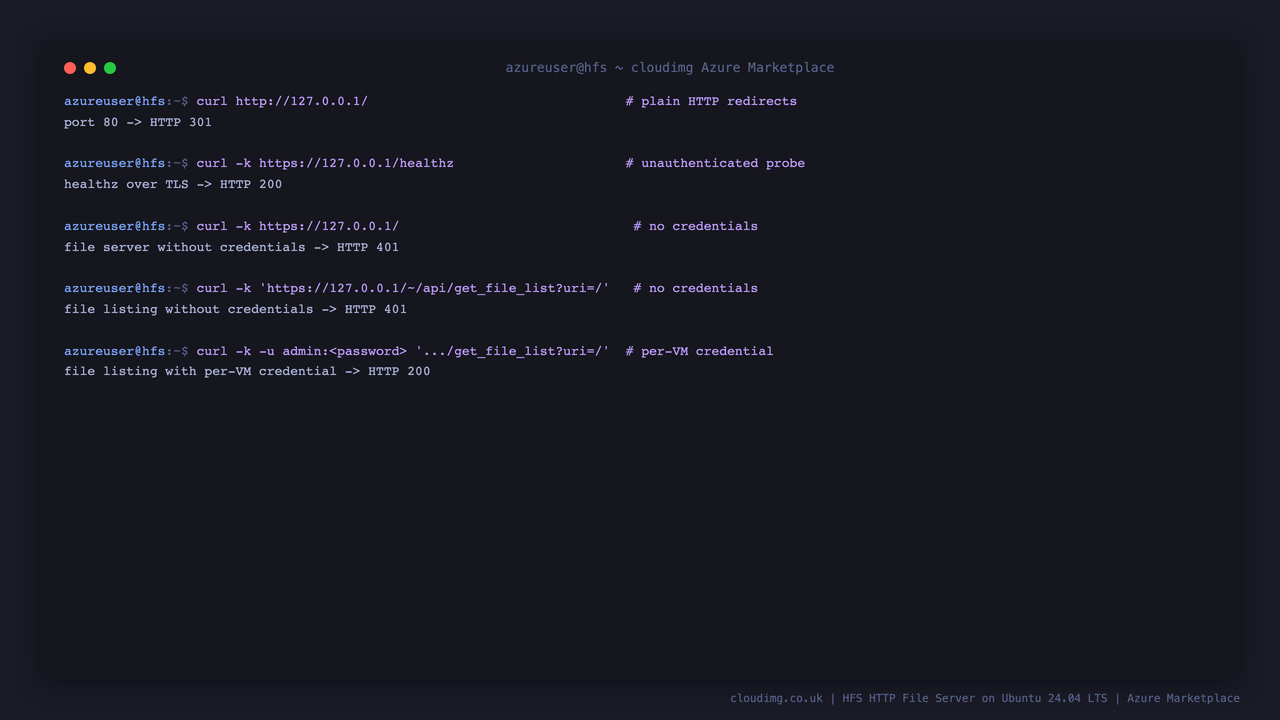Viewport: 1280px width, 720px height.
Task: Click the output 'port 80 -> HTTP 301'
Action: [x=138, y=122]
